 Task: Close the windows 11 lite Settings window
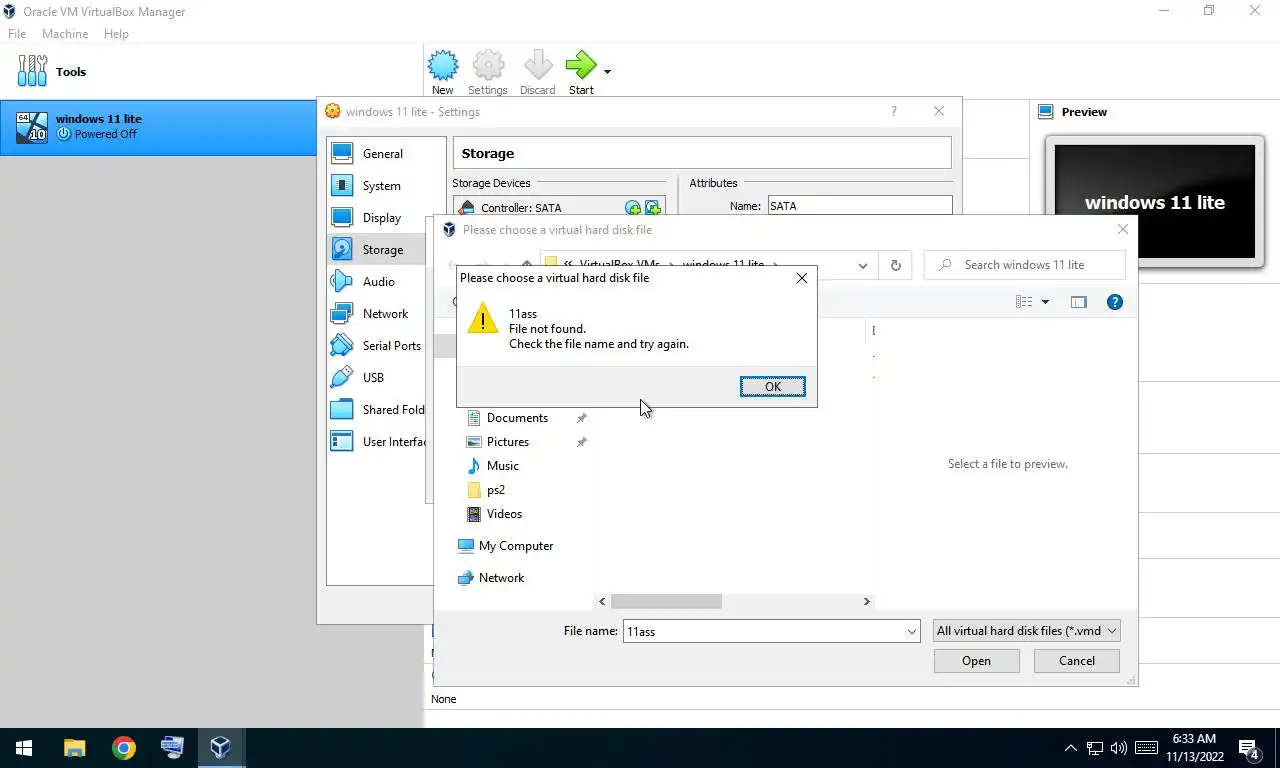pos(938,112)
